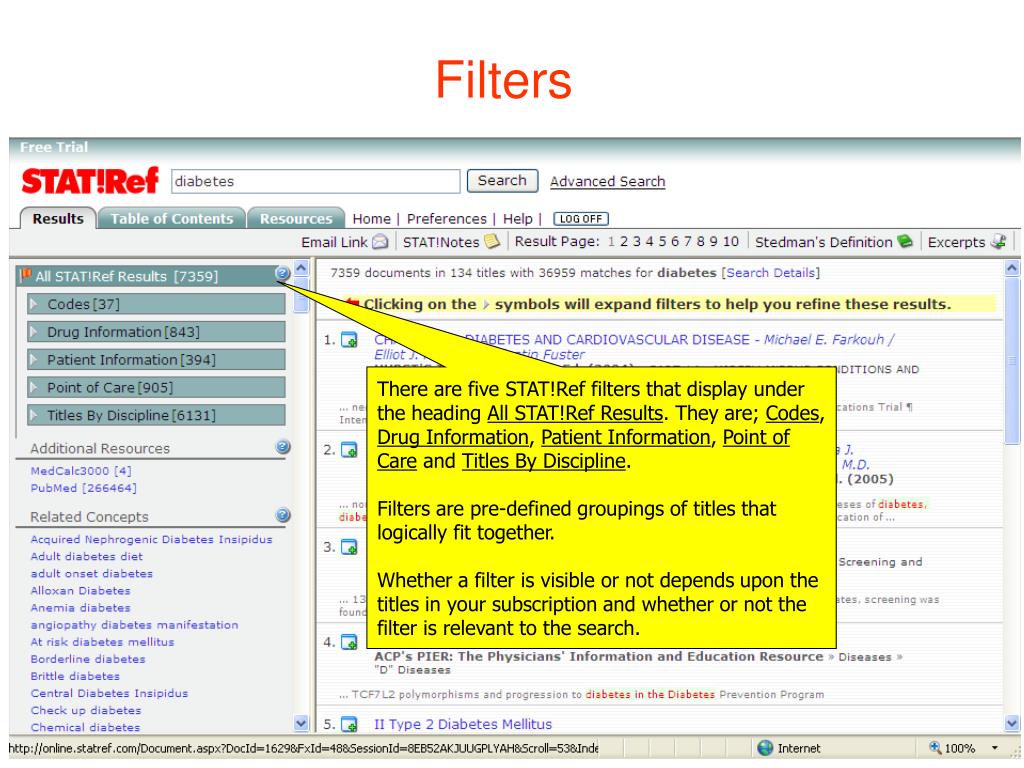1024x768 pixels.
Task: Click the STAT!Ref logo
Action: pyautogui.click(x=89, y=181)
